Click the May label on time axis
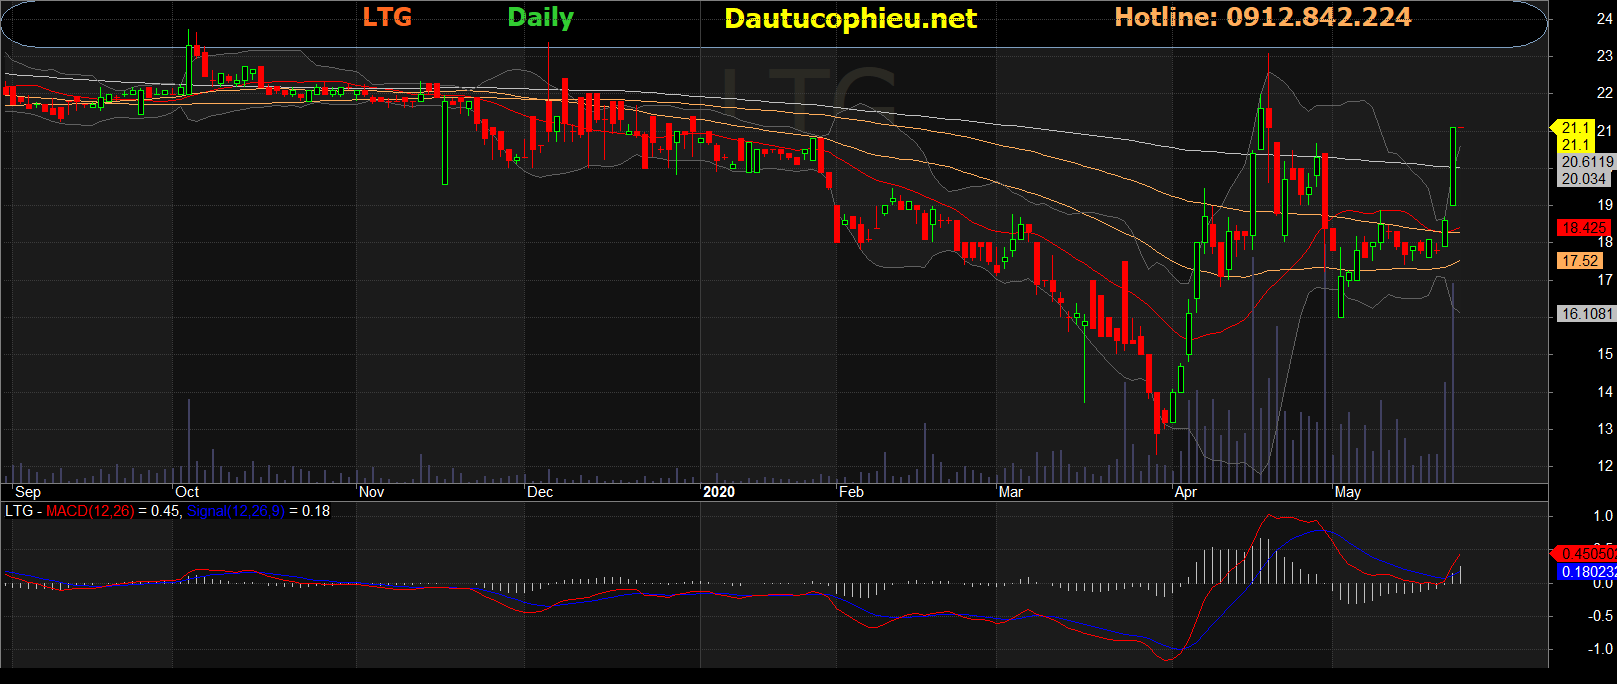 [1348, 492]
